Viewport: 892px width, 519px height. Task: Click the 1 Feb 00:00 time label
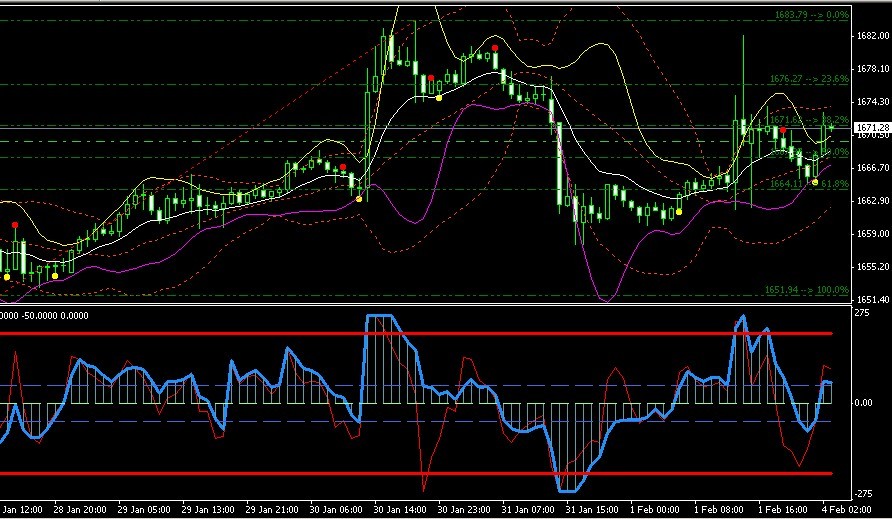pyautogui.click(x=655, y=509)
